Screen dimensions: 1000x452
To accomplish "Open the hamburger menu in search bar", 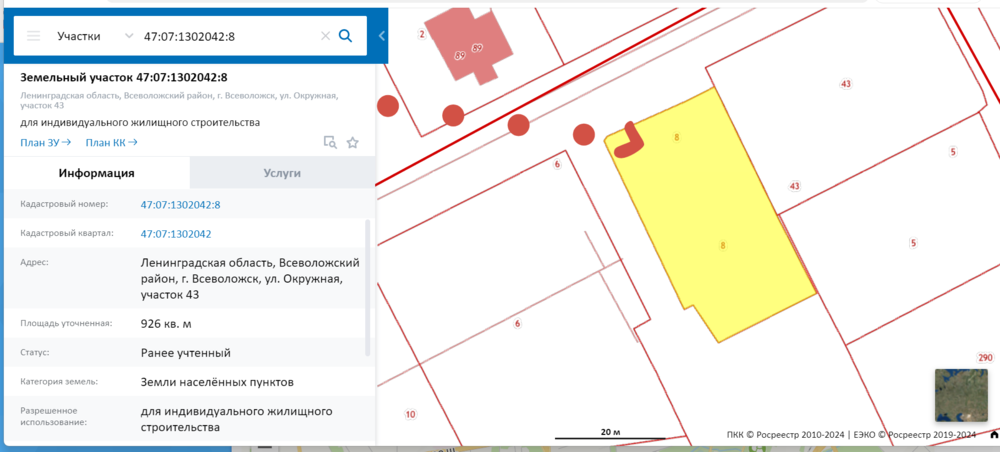I will click(33, 36).
